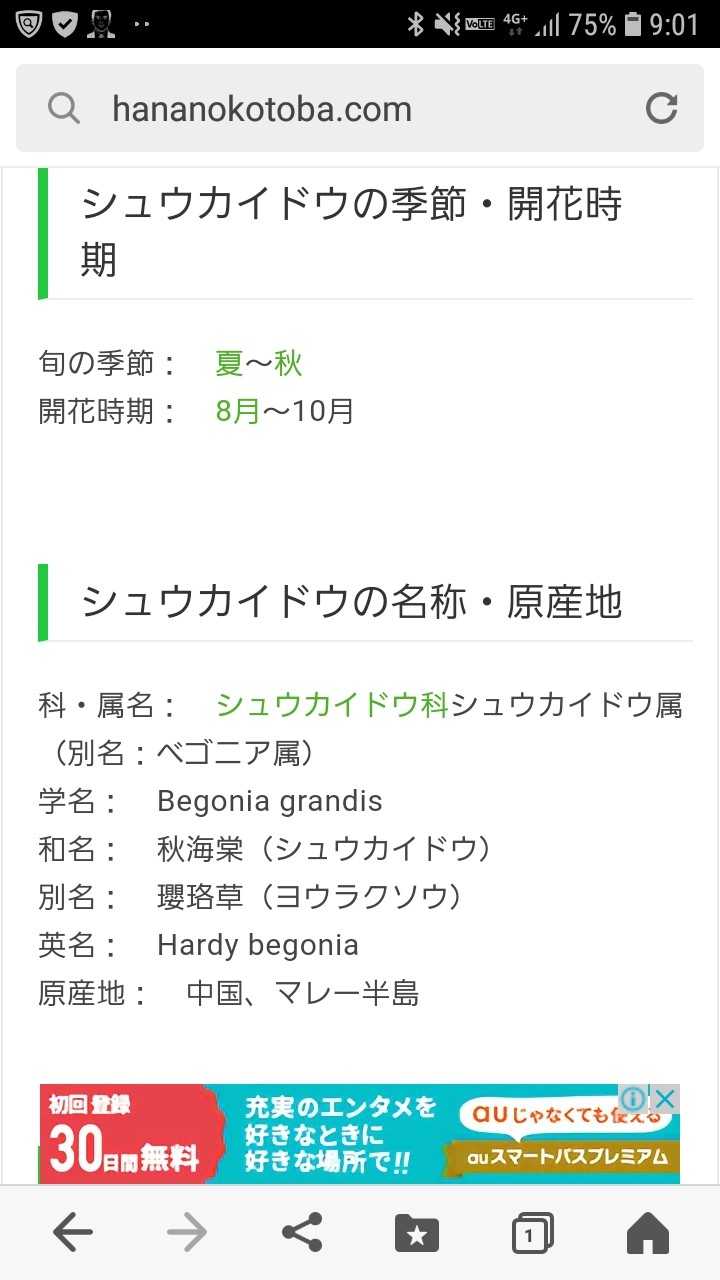Go back with the left arrow
The image size is (720, 1280).
[72, 1233]
